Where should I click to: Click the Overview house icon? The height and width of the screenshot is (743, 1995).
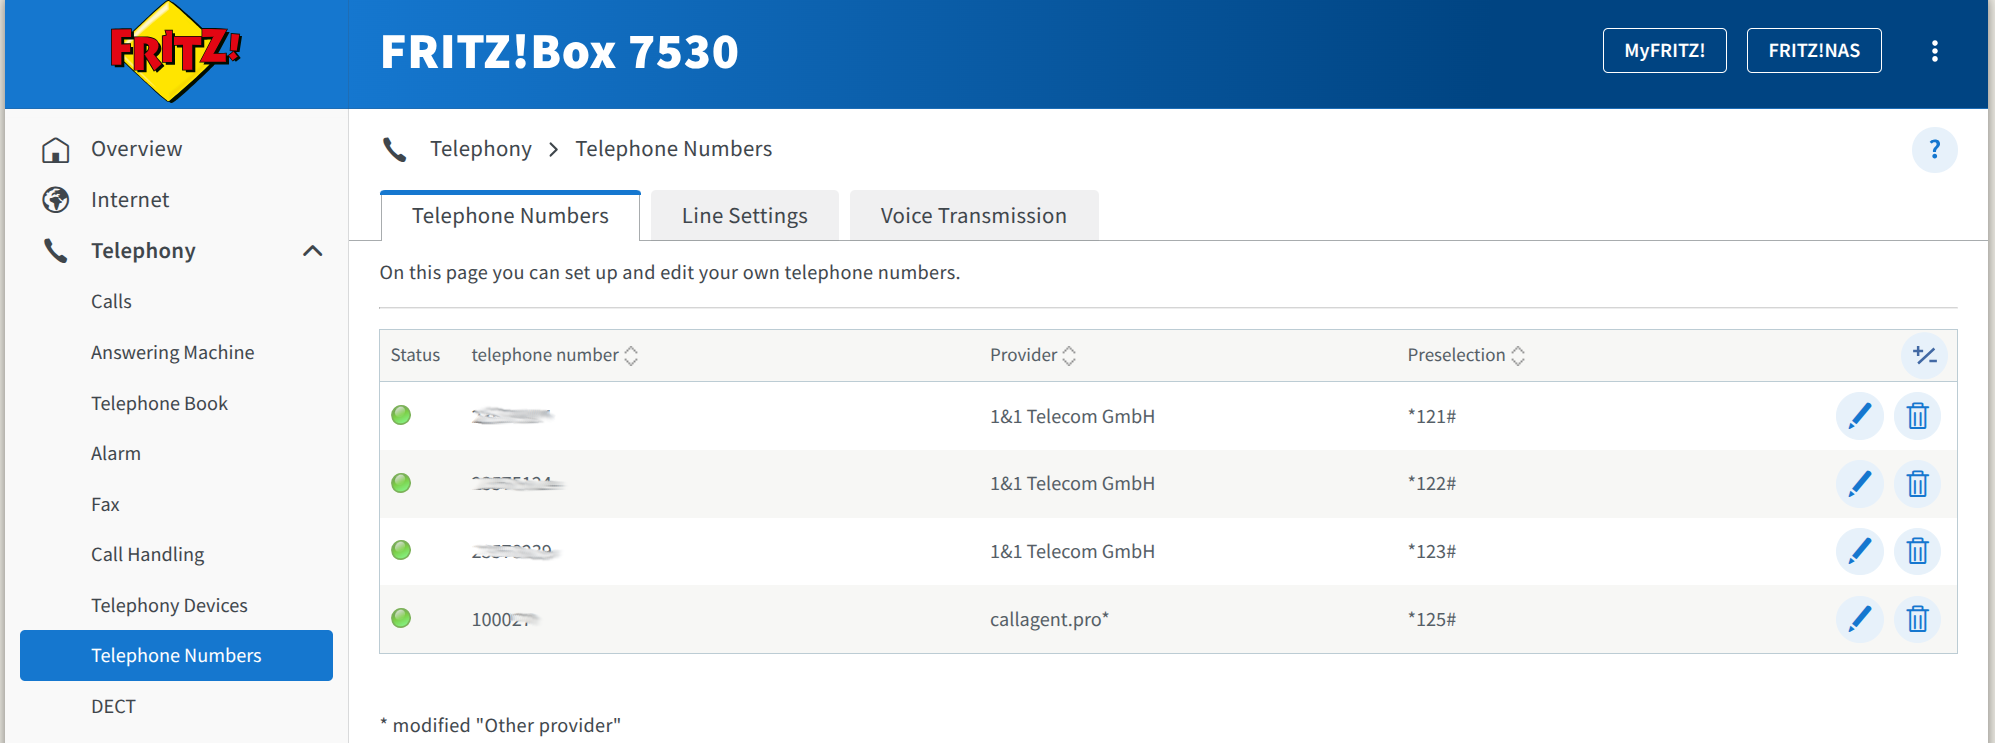[56, 150]
